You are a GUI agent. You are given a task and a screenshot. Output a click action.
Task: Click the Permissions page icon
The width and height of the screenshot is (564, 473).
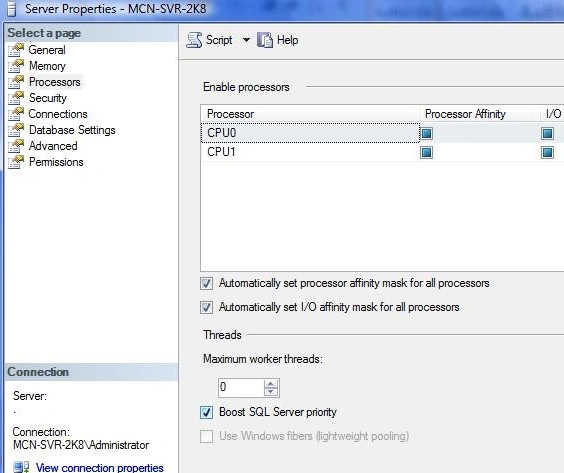coord(16,162)
